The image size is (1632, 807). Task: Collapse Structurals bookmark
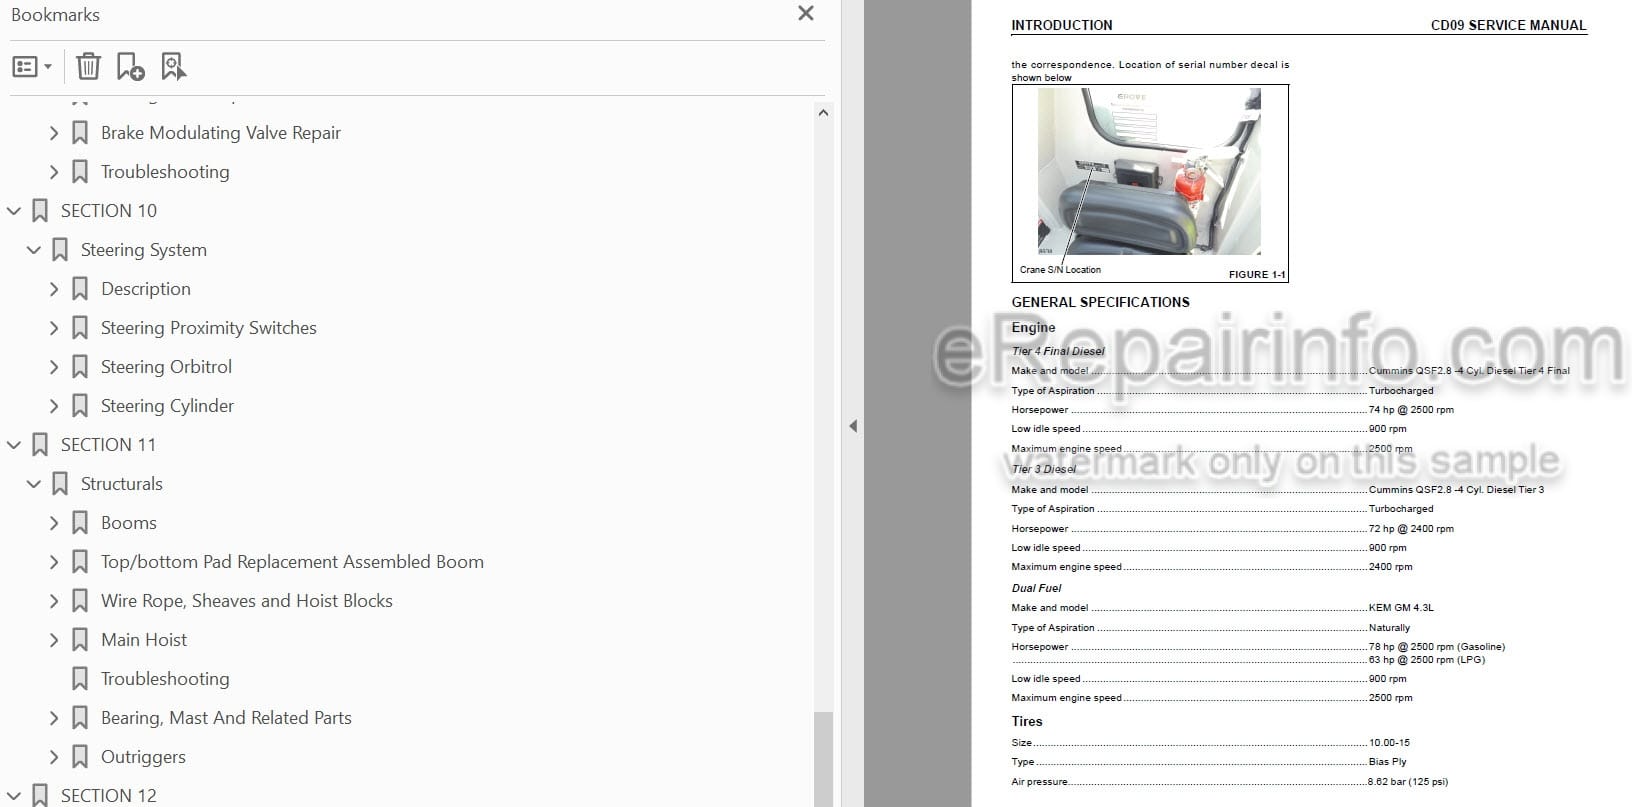coord(34,484)
